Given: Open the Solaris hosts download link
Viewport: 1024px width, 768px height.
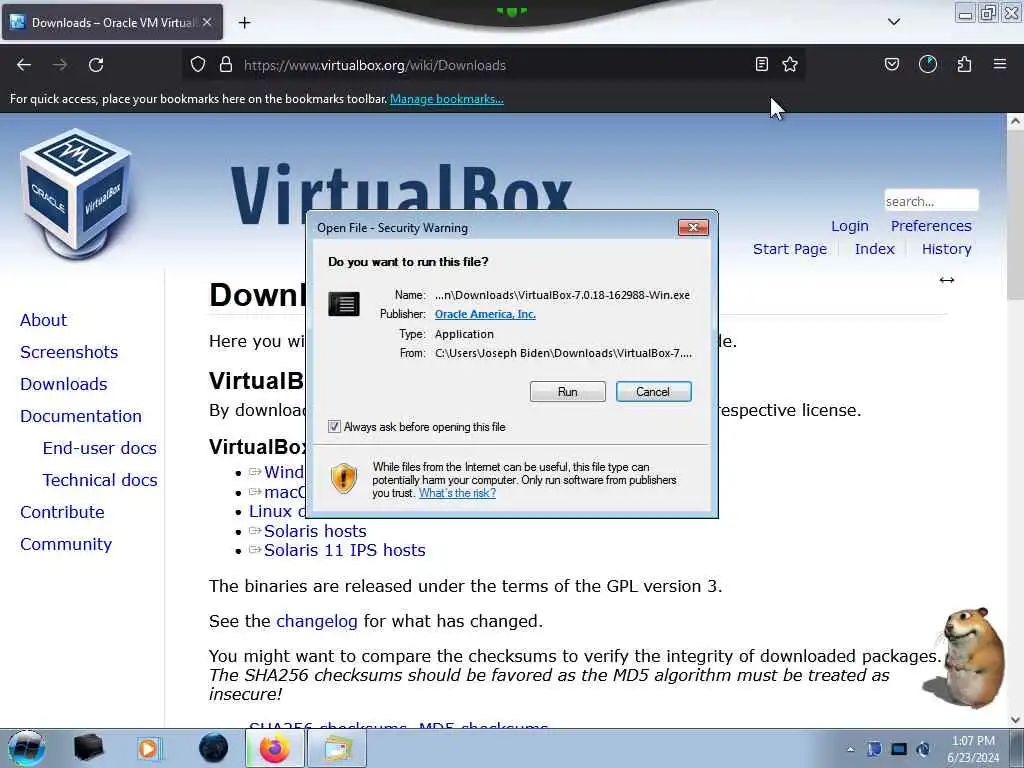Looking at the screenshot, I should [x=315, y=531].
